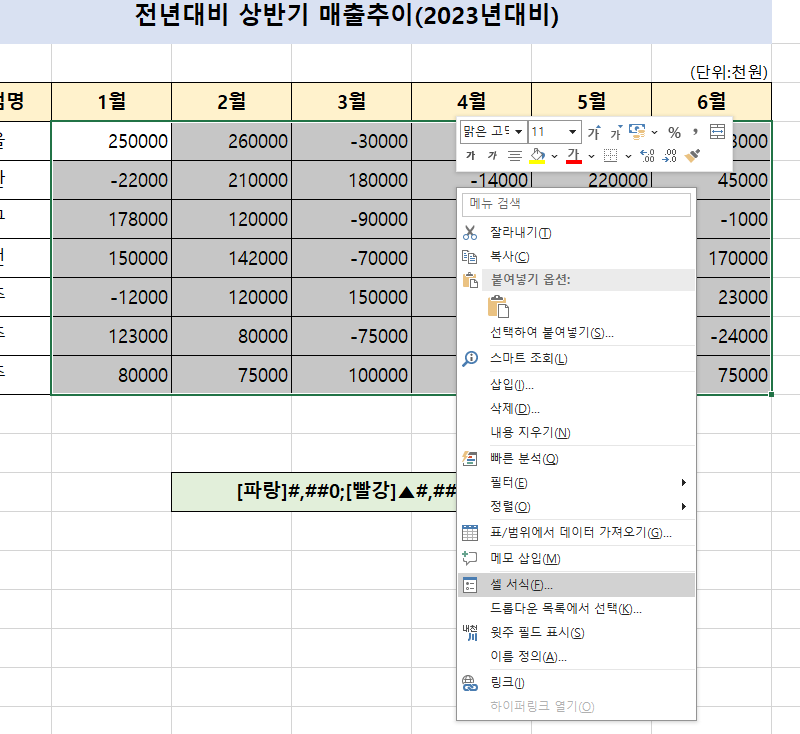Click comment icon beside 메모 삽입
The width and height of the screenshot is (800, 734).
[x=470, y=558]
